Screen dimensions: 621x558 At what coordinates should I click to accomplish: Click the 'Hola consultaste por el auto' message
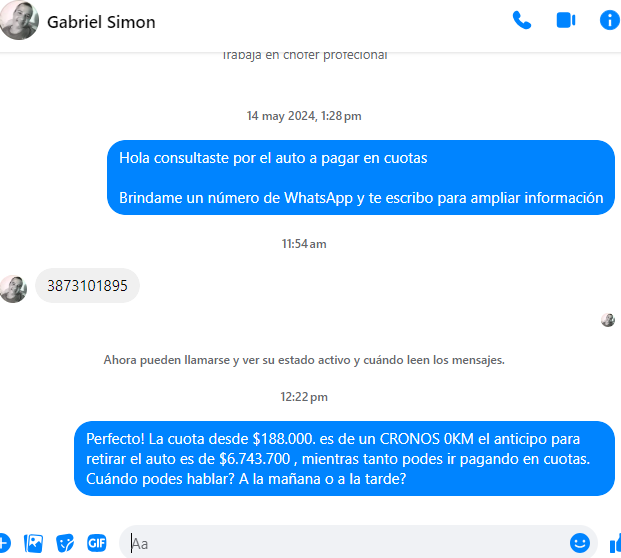tap(361, 177)
